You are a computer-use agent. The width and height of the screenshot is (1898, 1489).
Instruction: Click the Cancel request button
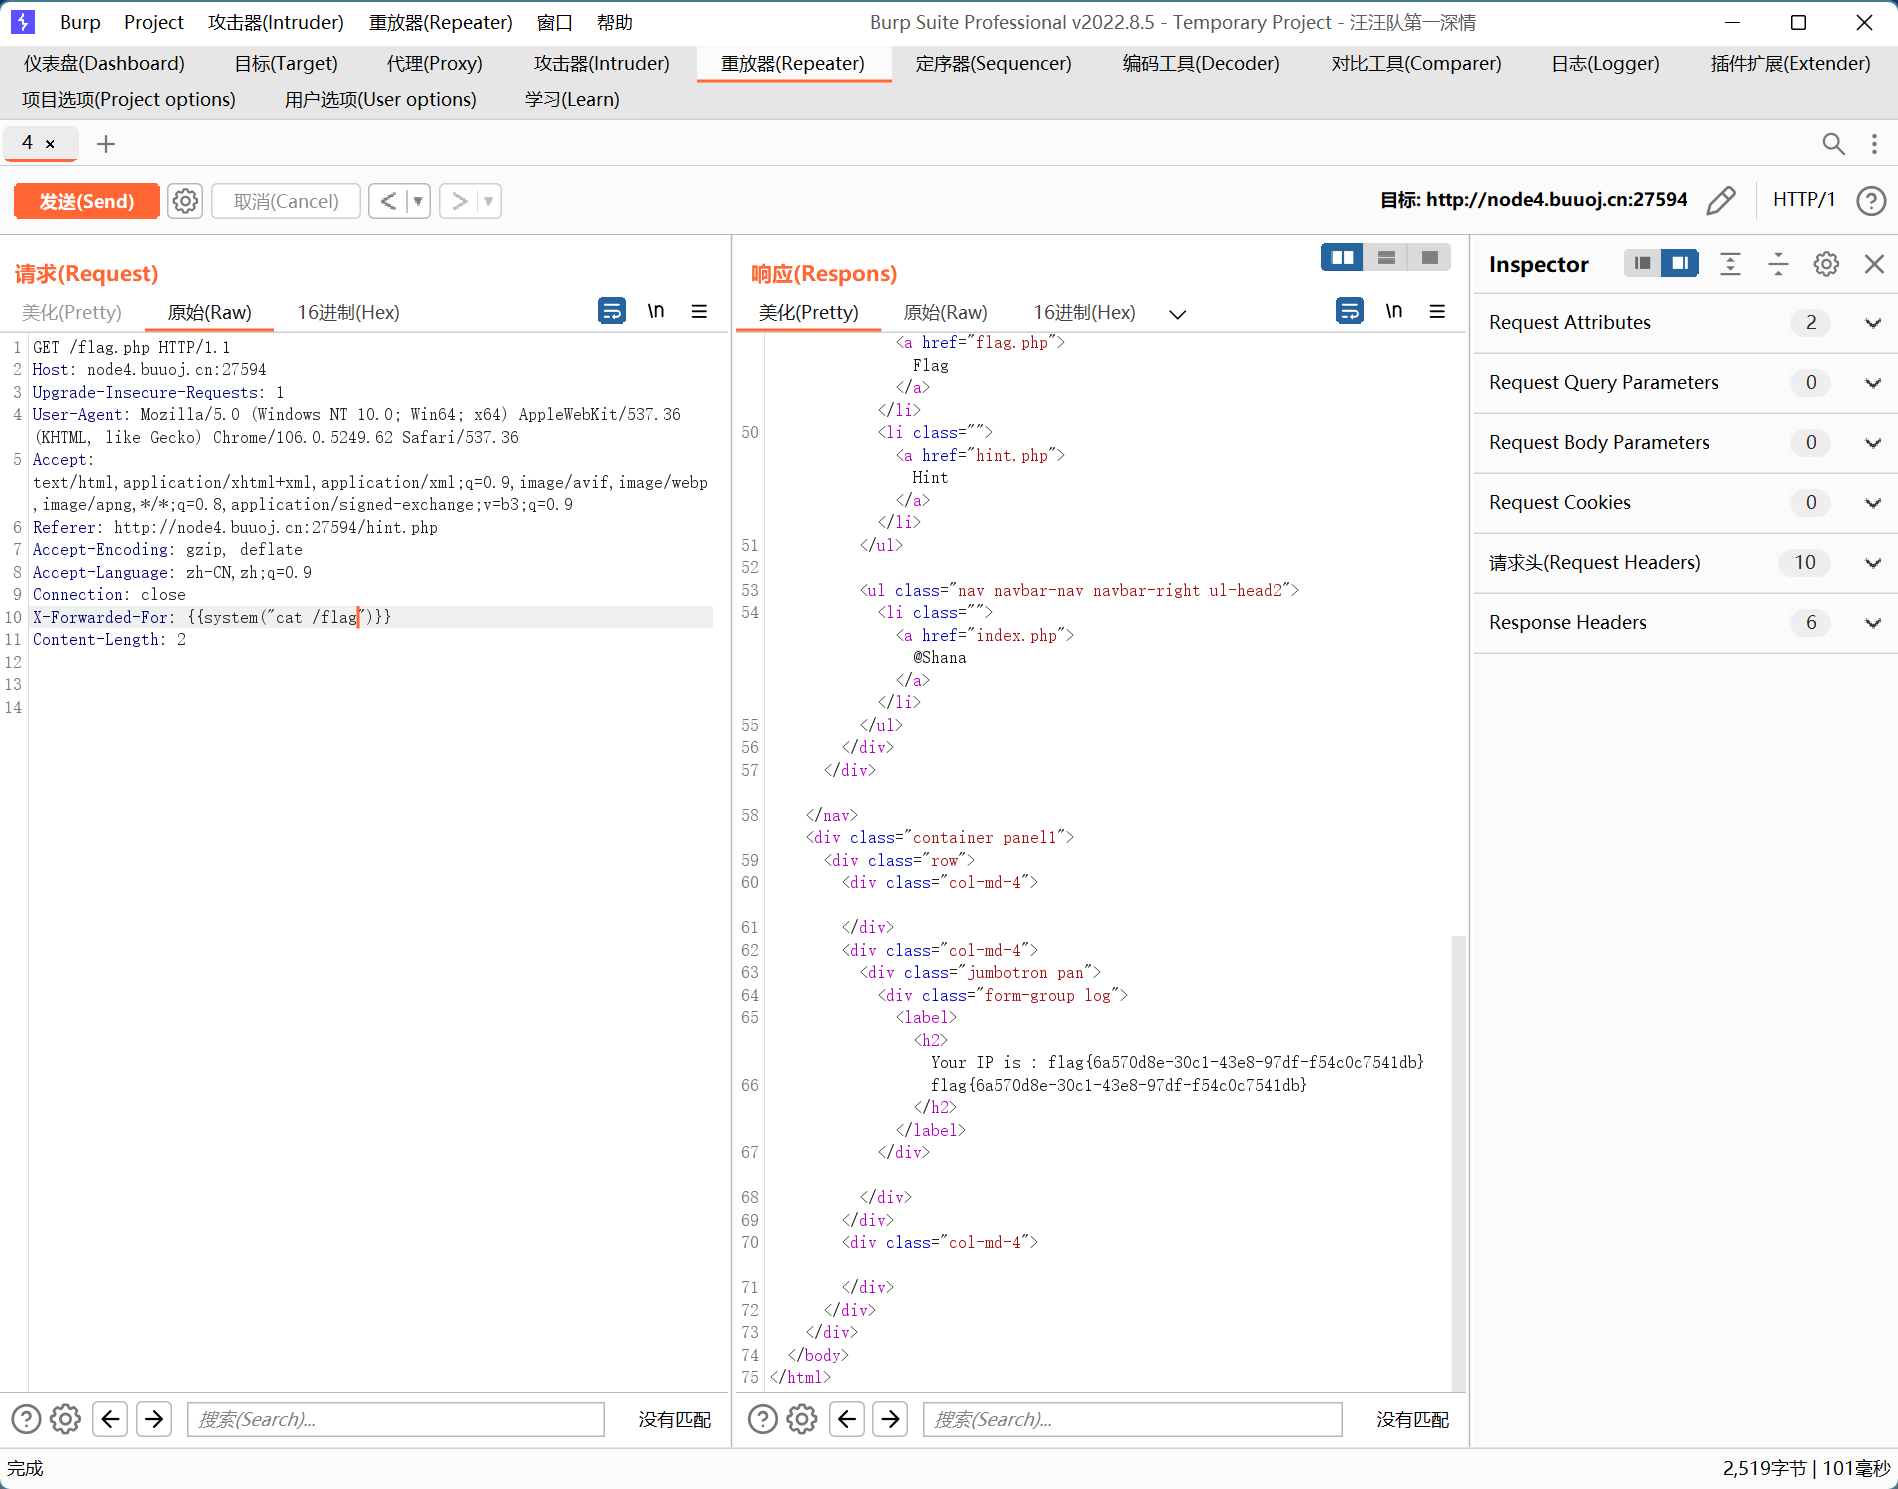[x=286, y=201]
